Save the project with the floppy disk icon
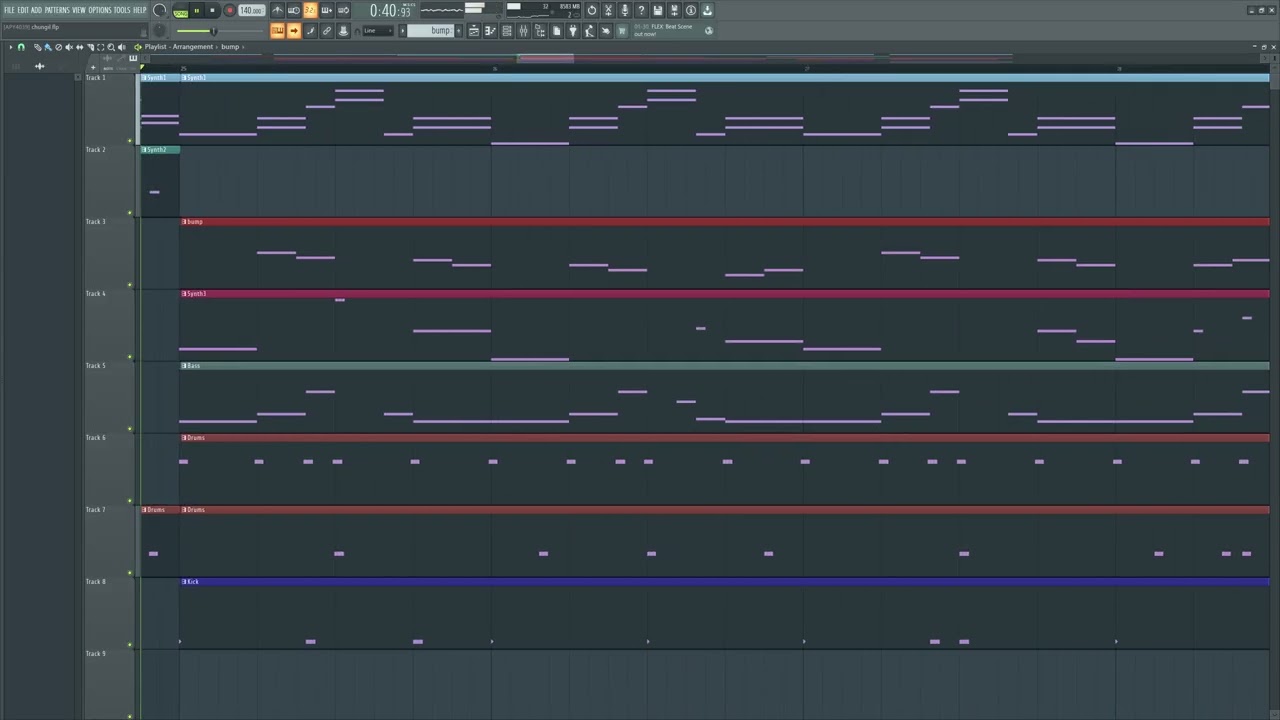 (657, 11)
